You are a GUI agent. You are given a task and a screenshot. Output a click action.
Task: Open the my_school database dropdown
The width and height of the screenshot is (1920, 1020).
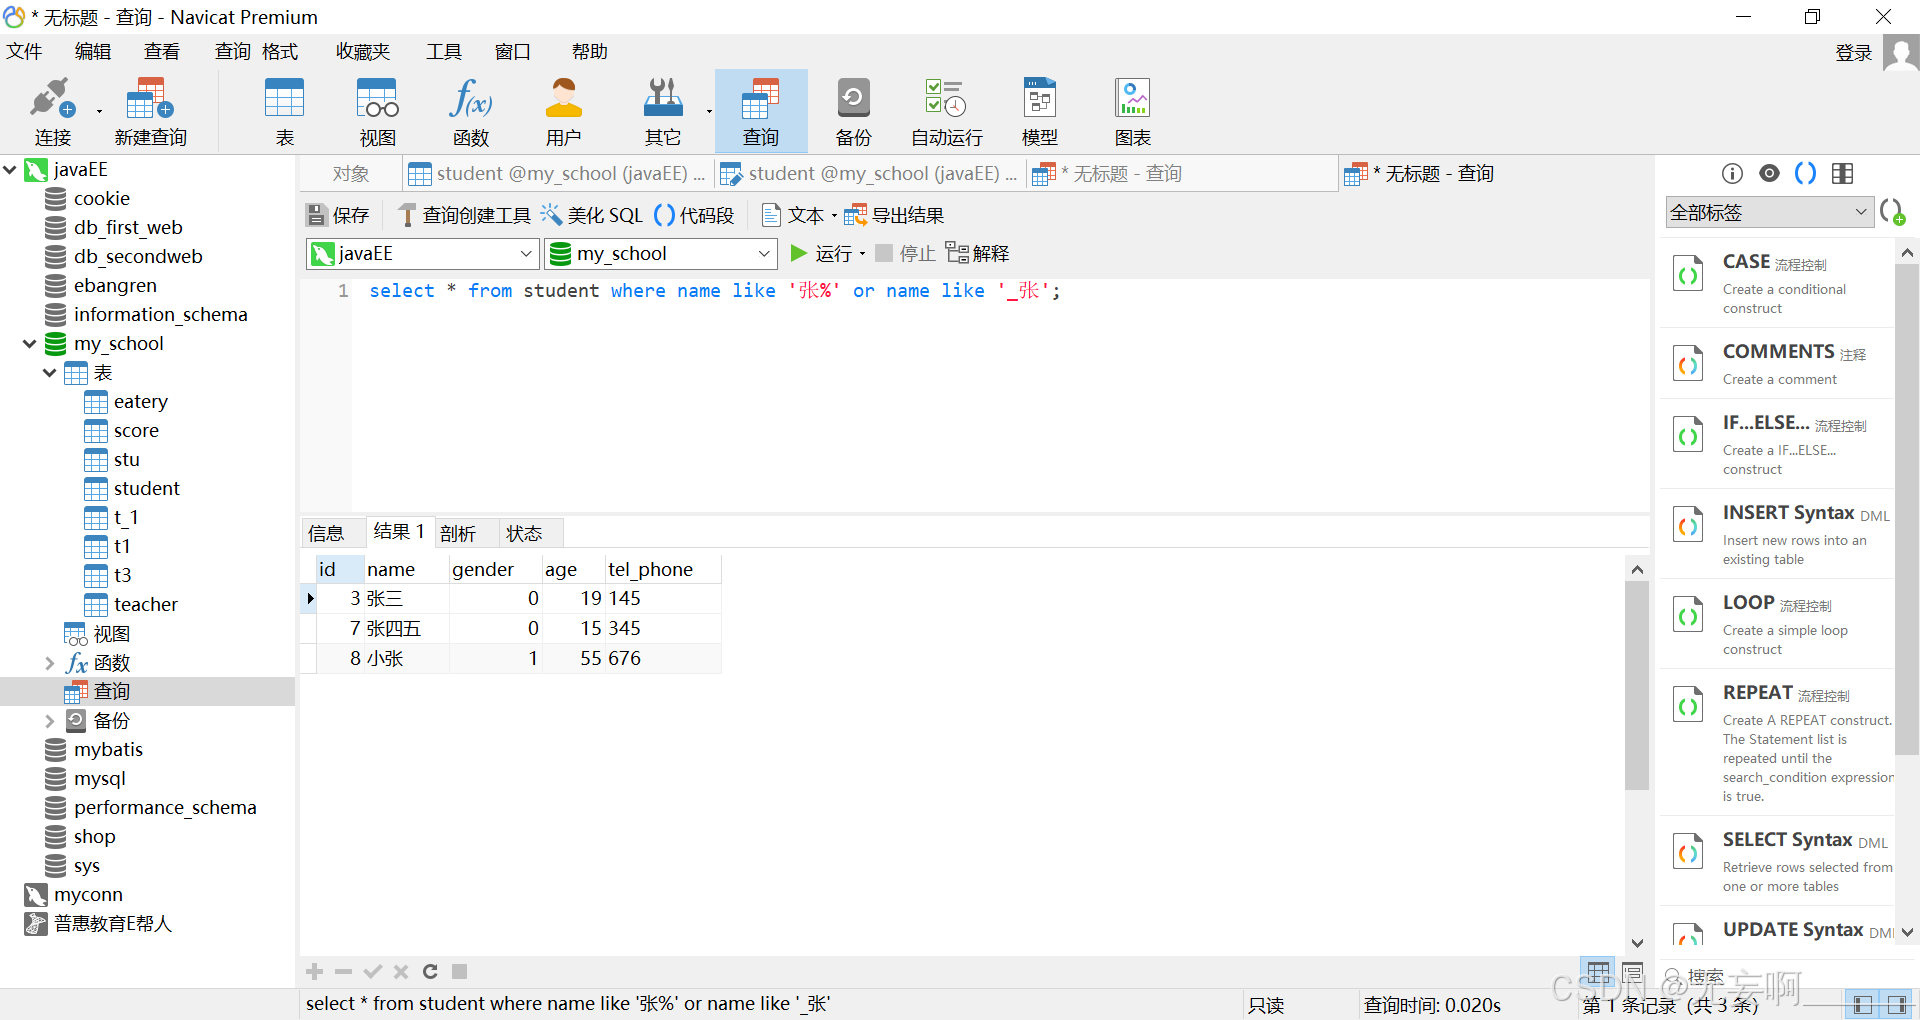pyautogui.click(x=661, y=253)
